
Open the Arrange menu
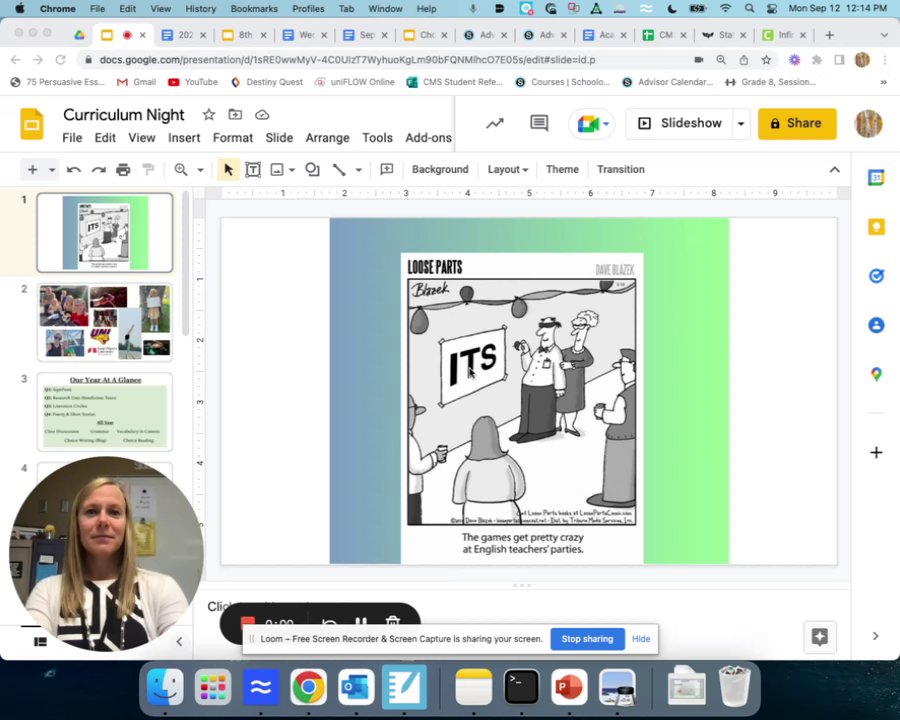(x=327, y=138)
